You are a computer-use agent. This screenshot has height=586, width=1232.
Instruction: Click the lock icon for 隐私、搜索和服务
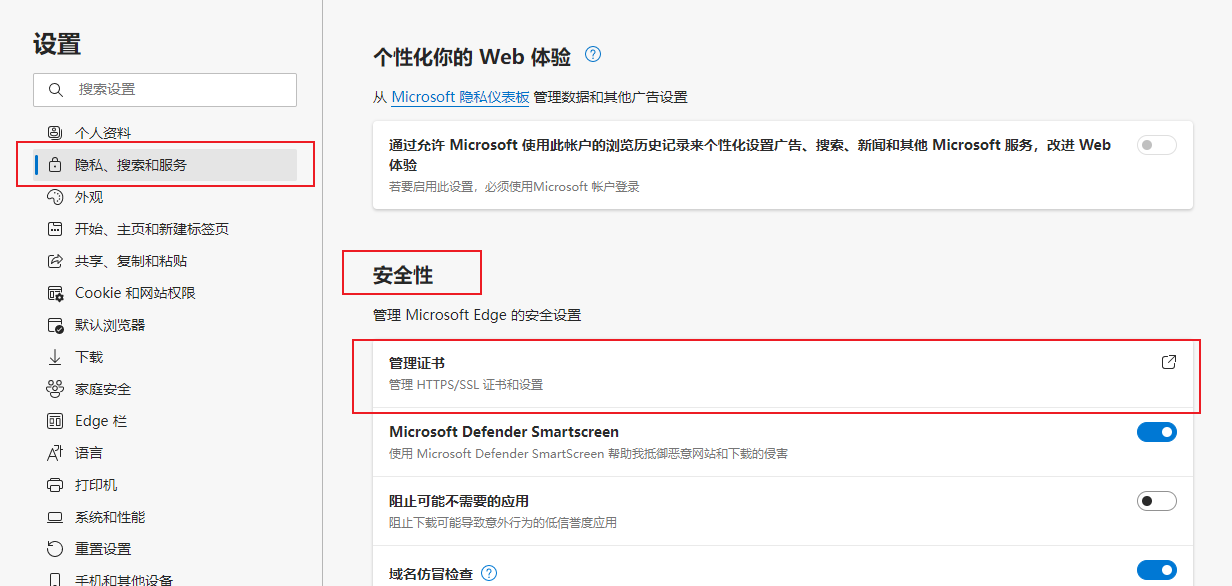[x=55, y=165]
